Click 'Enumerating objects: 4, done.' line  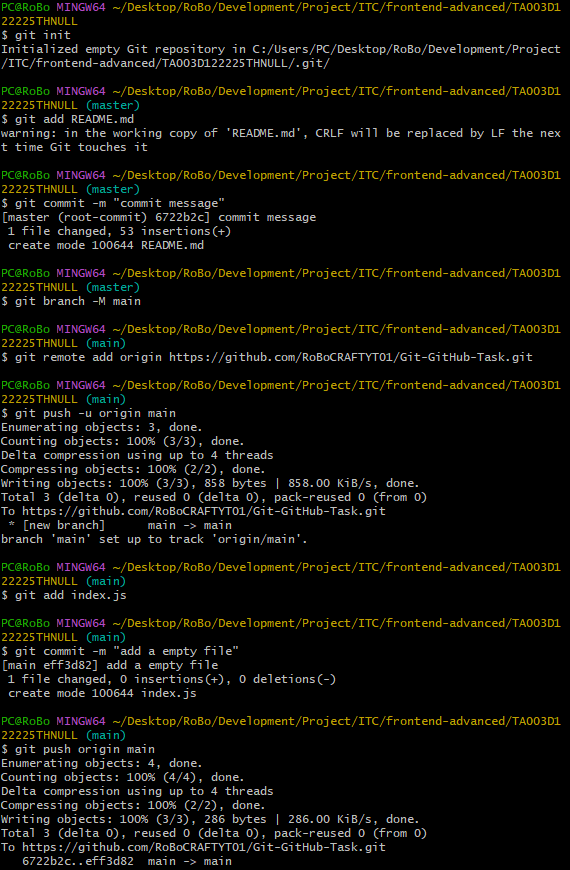(102, 763)
